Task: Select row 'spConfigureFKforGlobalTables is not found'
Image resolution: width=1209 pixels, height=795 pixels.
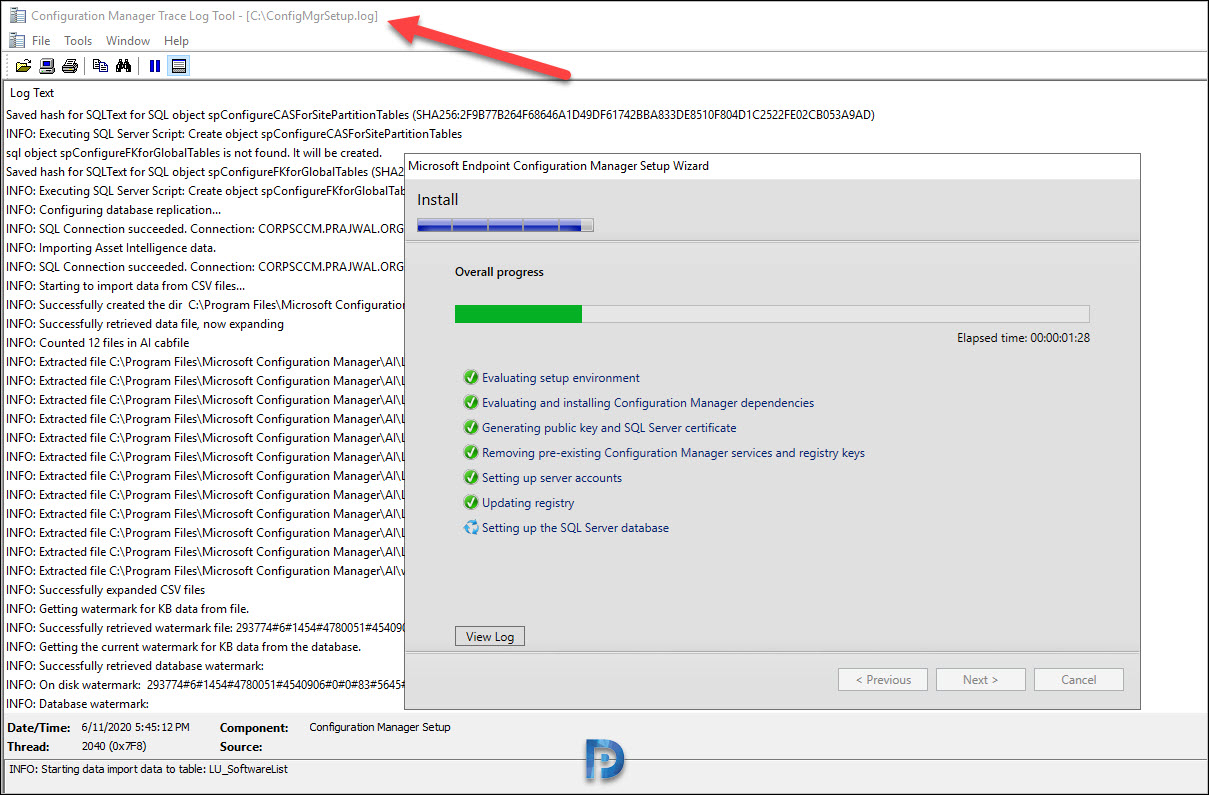Action: click(x=194, y=153)
